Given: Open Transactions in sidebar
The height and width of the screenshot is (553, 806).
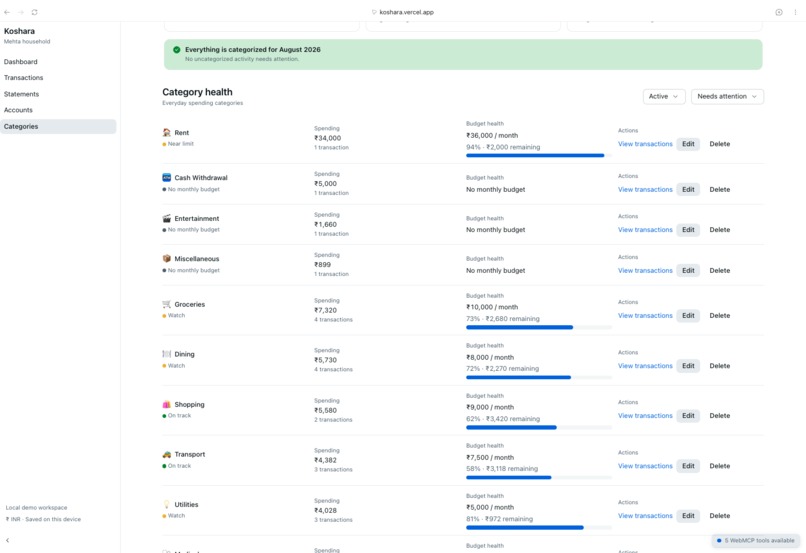Looking at the screenshot, I should point(24,78).
